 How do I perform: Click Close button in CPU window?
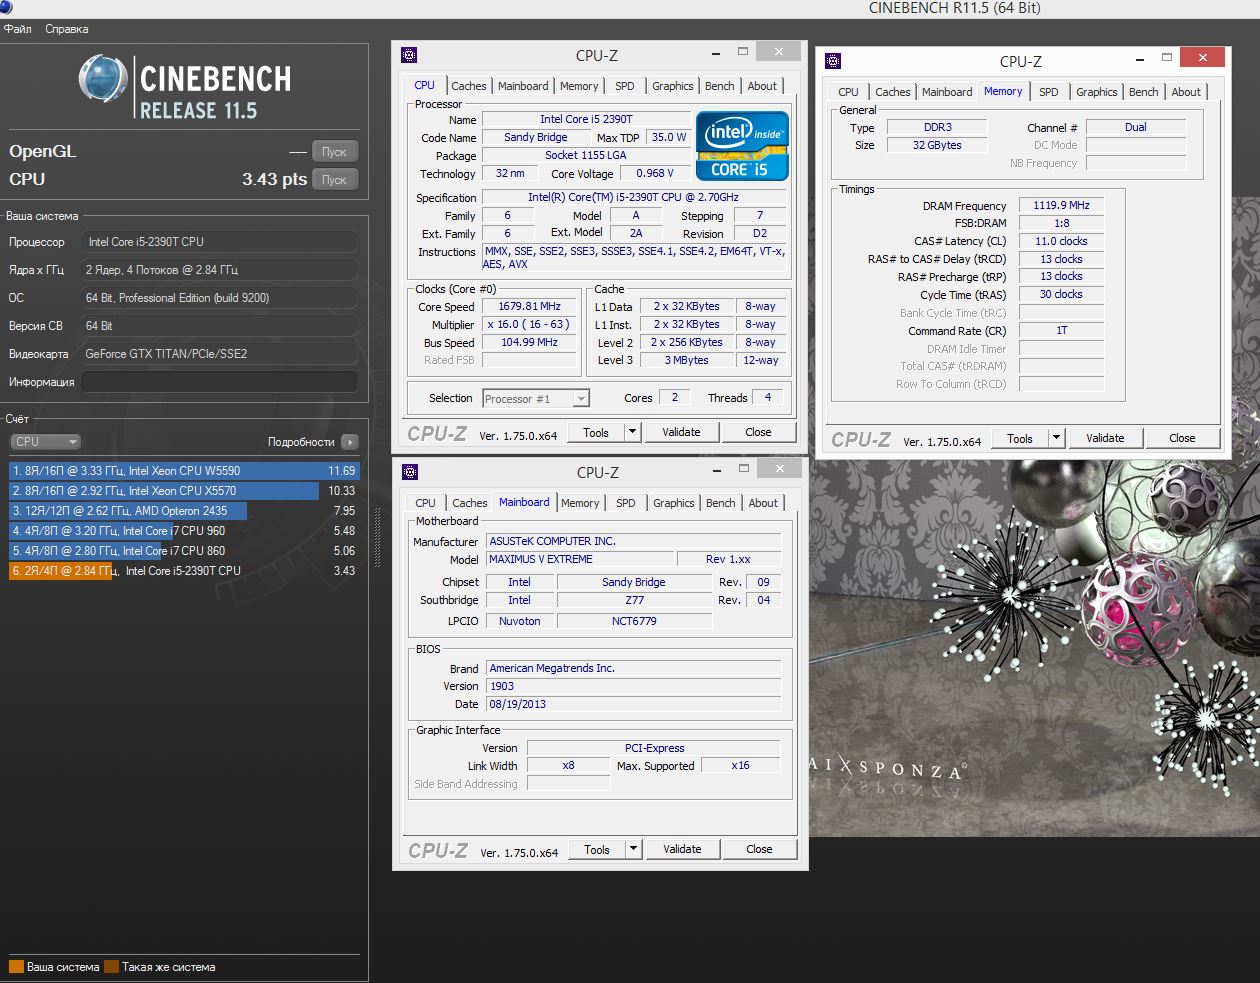[758, 432]
